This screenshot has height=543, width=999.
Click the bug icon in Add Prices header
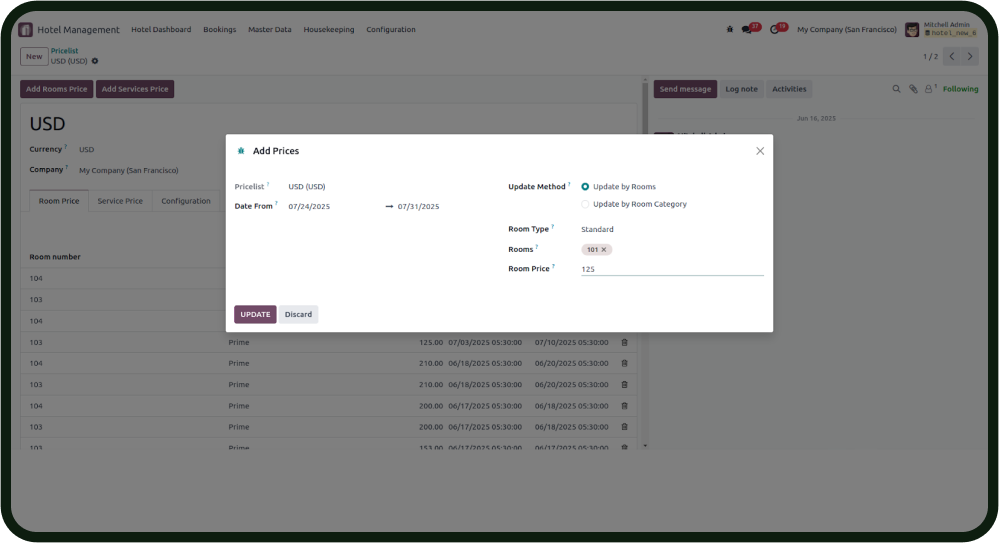tap(241, 151)
